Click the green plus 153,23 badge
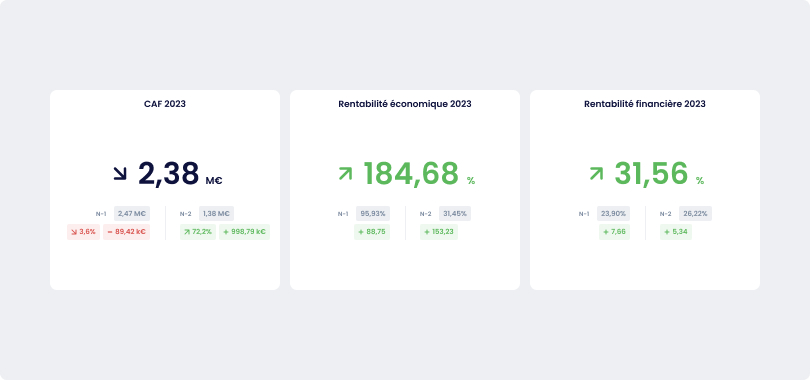 [x=439, y=232]
